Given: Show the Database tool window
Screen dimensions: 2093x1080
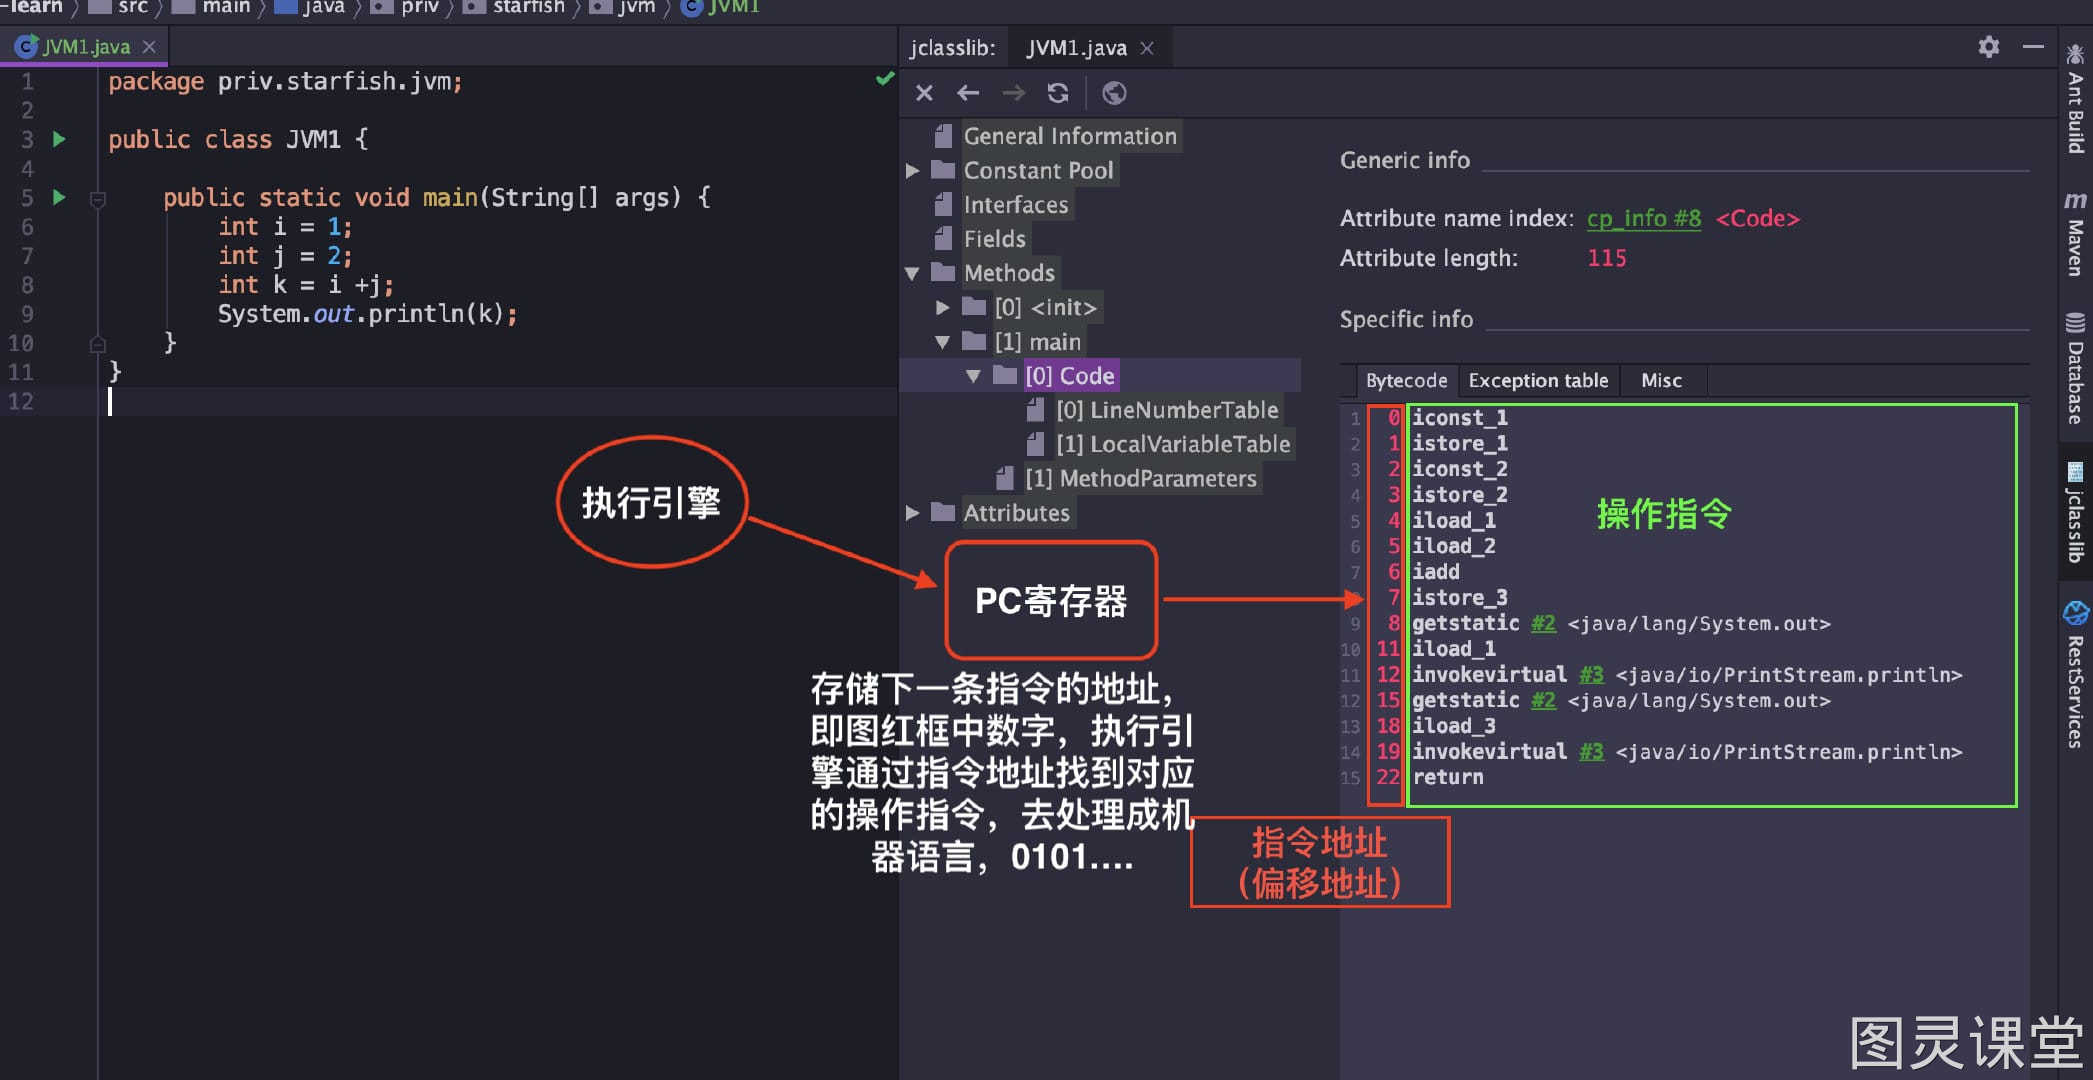Looking at the screenshot, I should [x=2076, y=369].
